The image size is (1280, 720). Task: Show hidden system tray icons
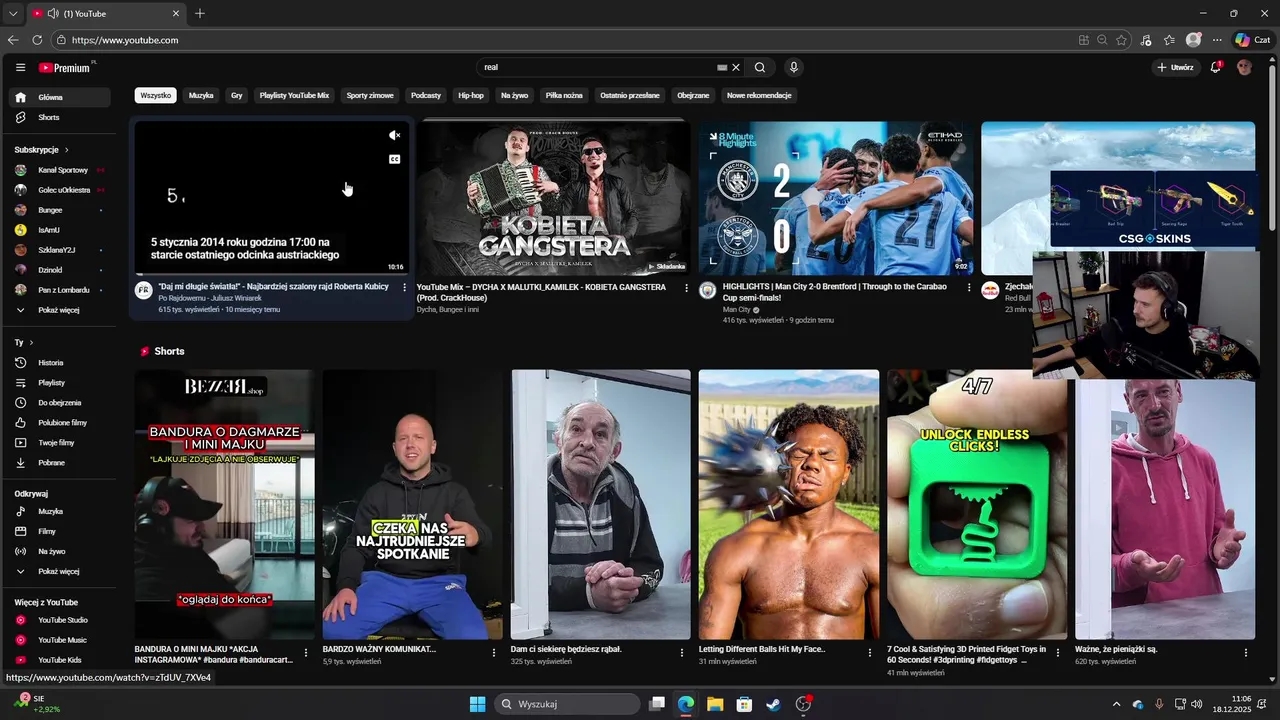(1117, 704)
